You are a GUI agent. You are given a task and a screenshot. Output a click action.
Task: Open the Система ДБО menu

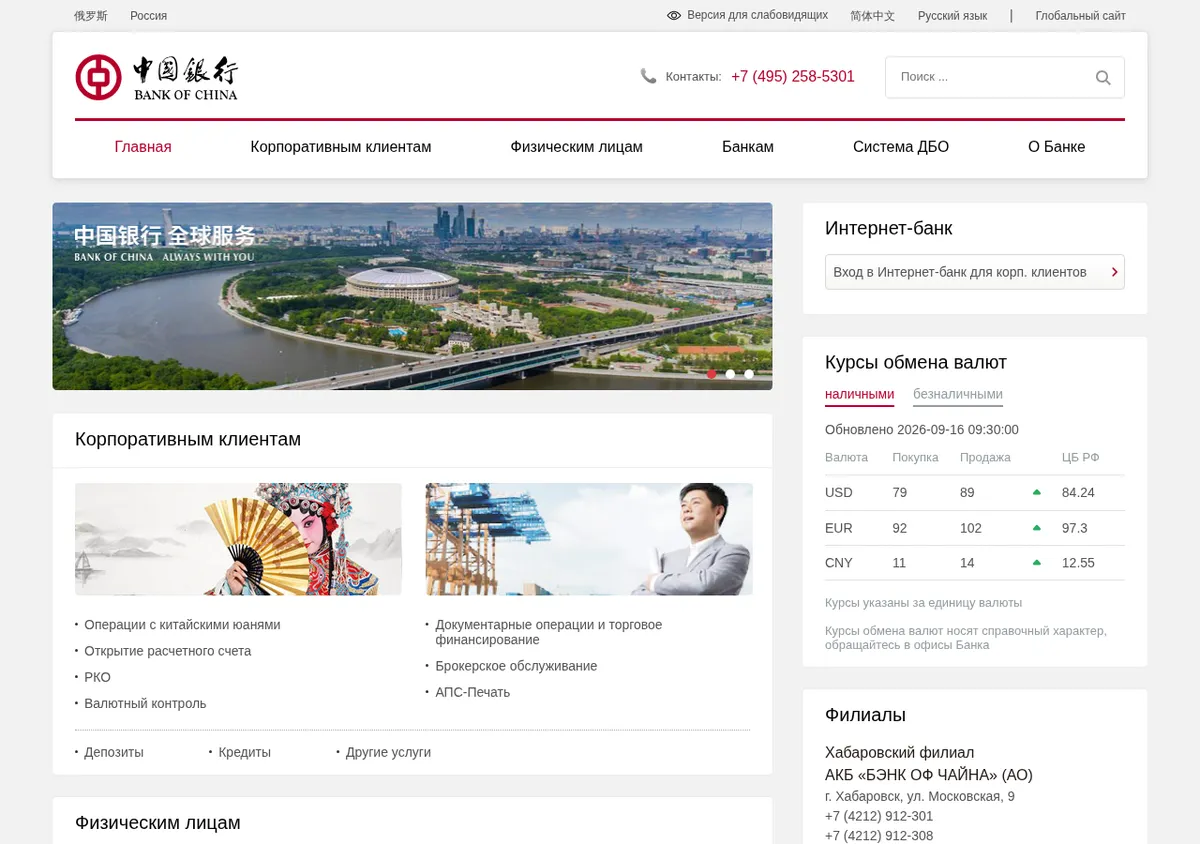[901, 147]
